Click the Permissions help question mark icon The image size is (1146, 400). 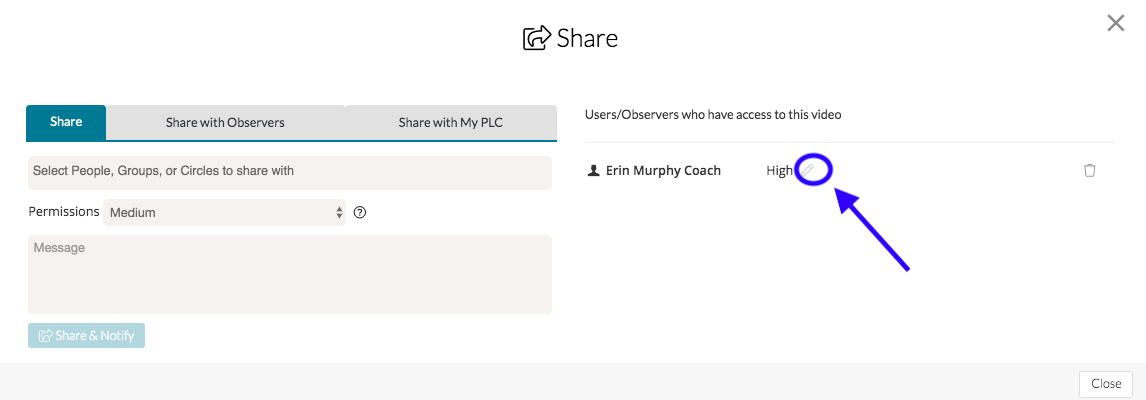coord(360,212)
